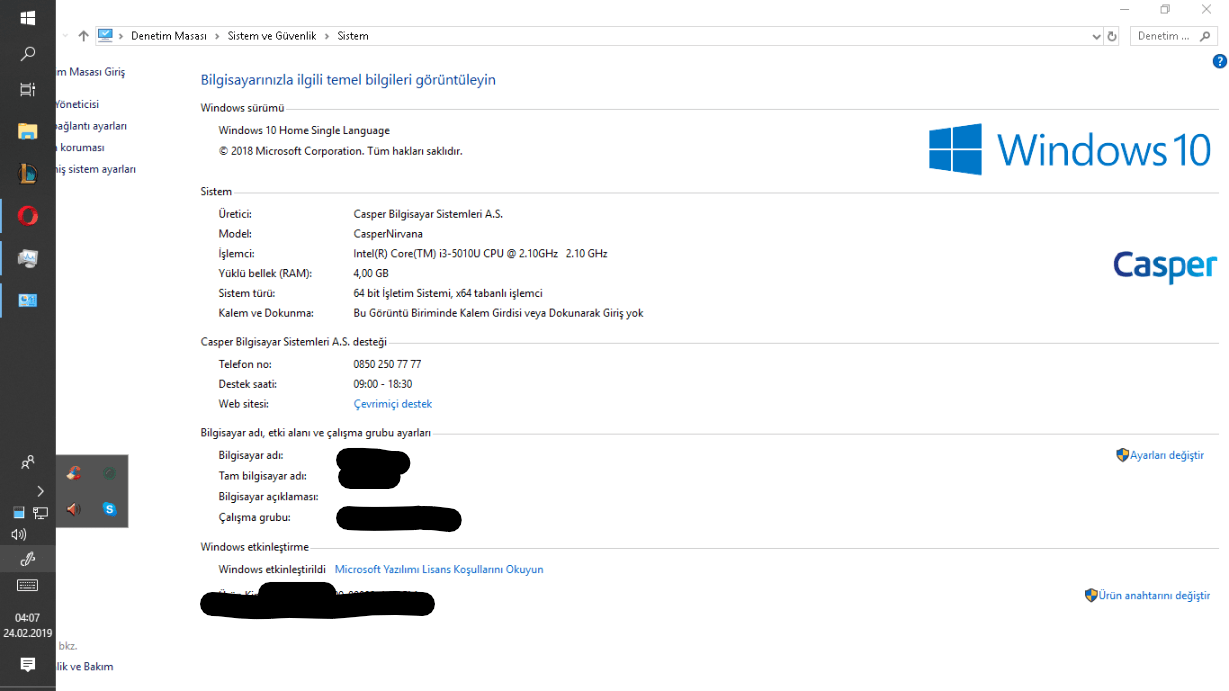Expand breadcrumb arrow after Sistem ve Güvenlik
Image resolution: width=1229 pixels, height=691 pixels.
[x=327, y=36]
